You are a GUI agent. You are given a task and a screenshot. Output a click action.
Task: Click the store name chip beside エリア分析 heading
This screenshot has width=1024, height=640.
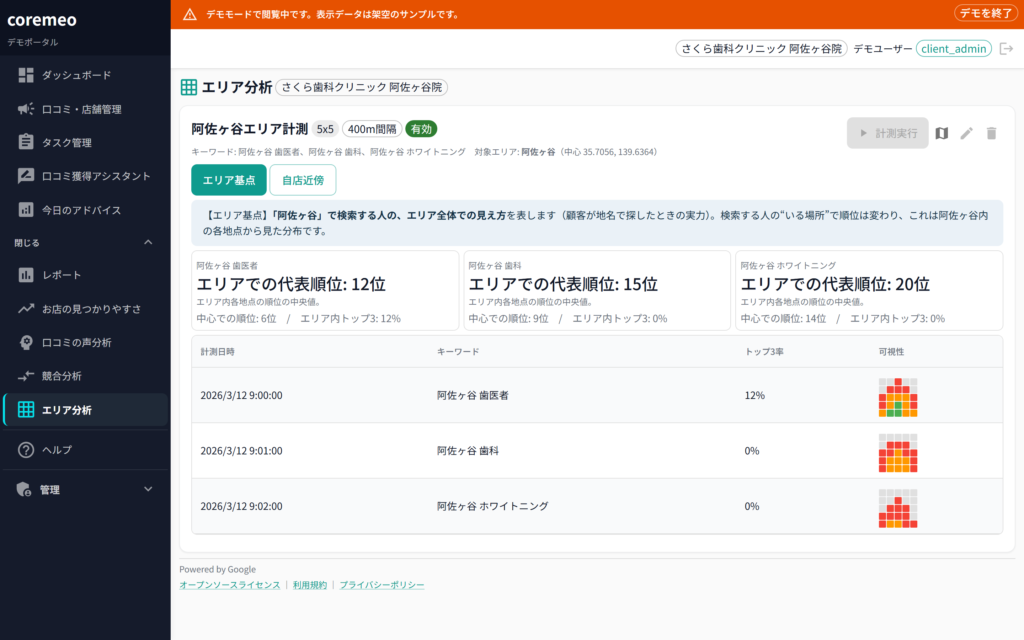(362, 87)
